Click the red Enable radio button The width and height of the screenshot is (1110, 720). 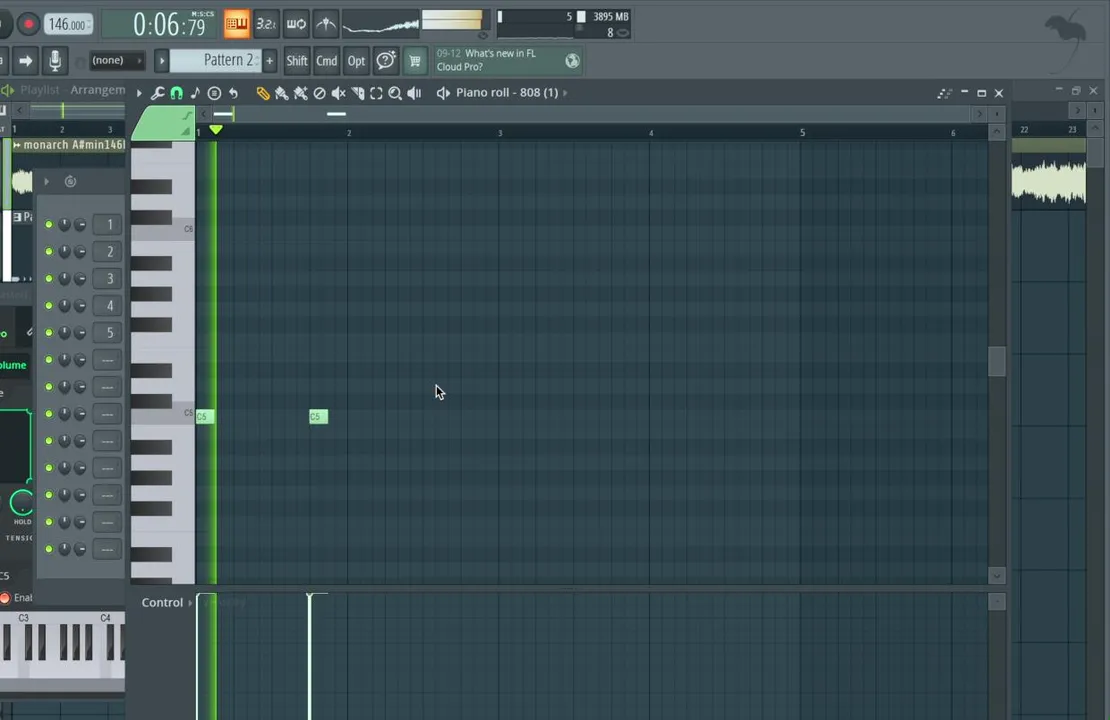pyautogui.click(x=5, y=598)
